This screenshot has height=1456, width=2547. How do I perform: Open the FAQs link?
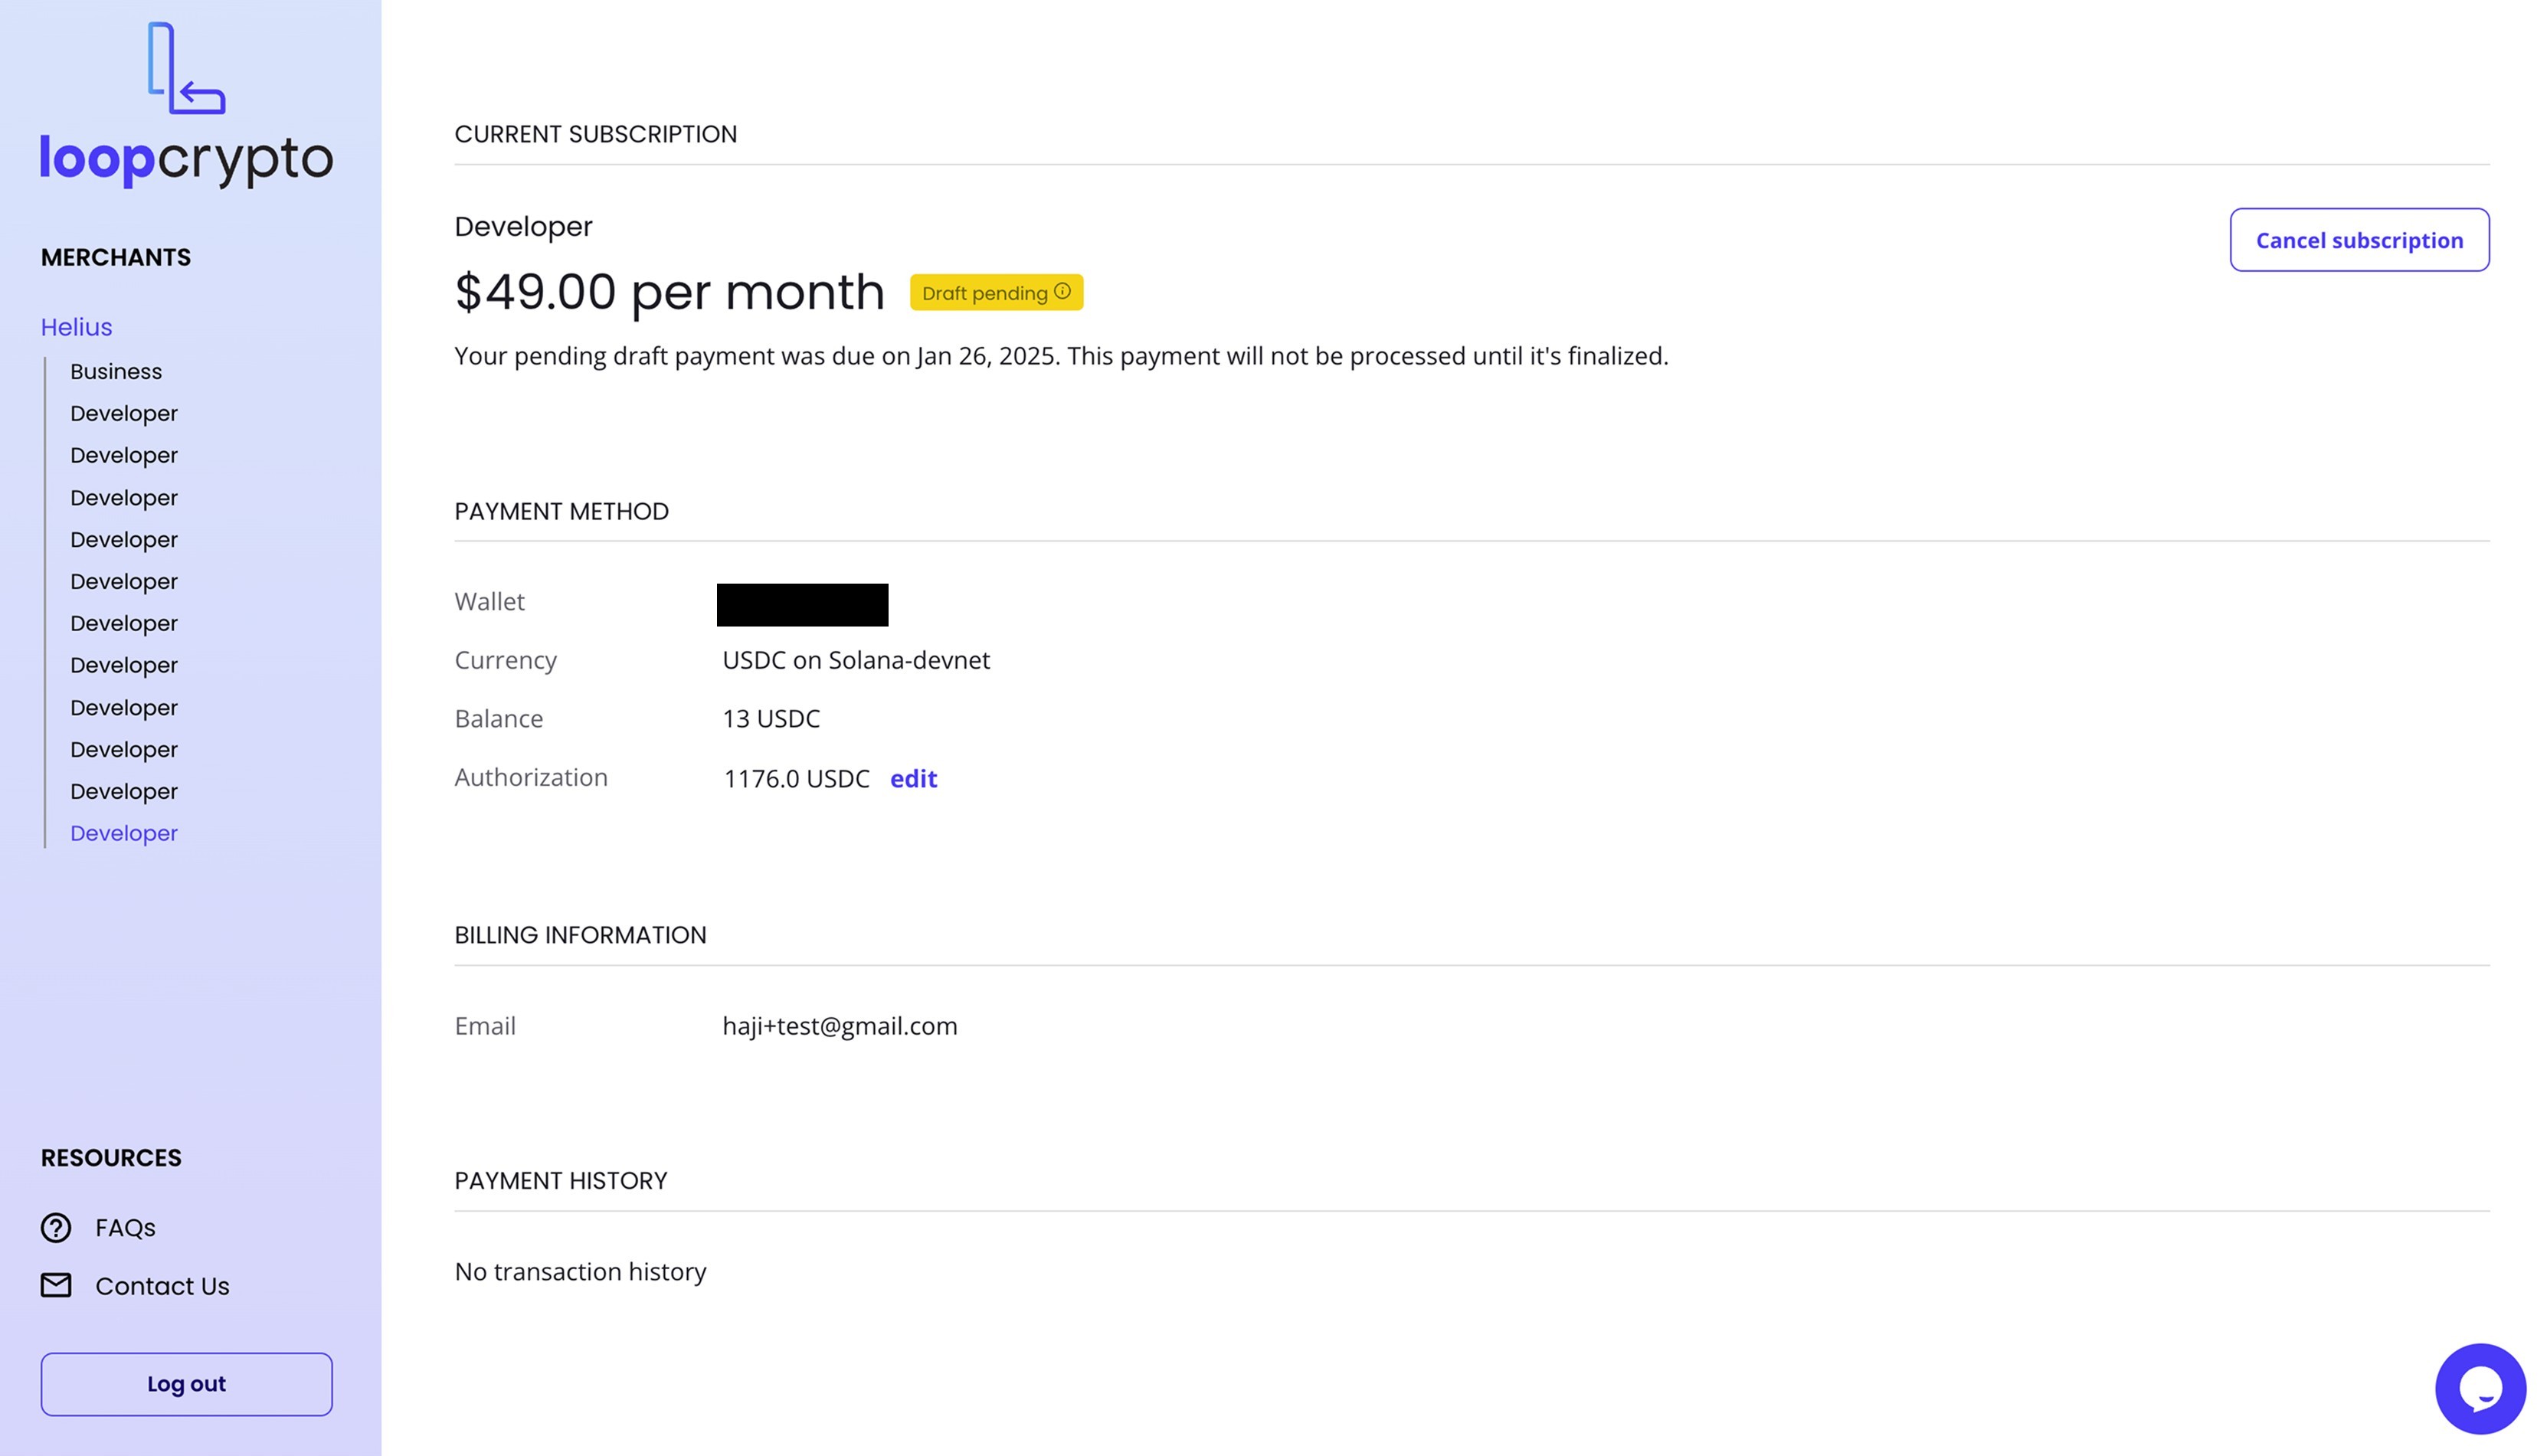[125, 1227]
